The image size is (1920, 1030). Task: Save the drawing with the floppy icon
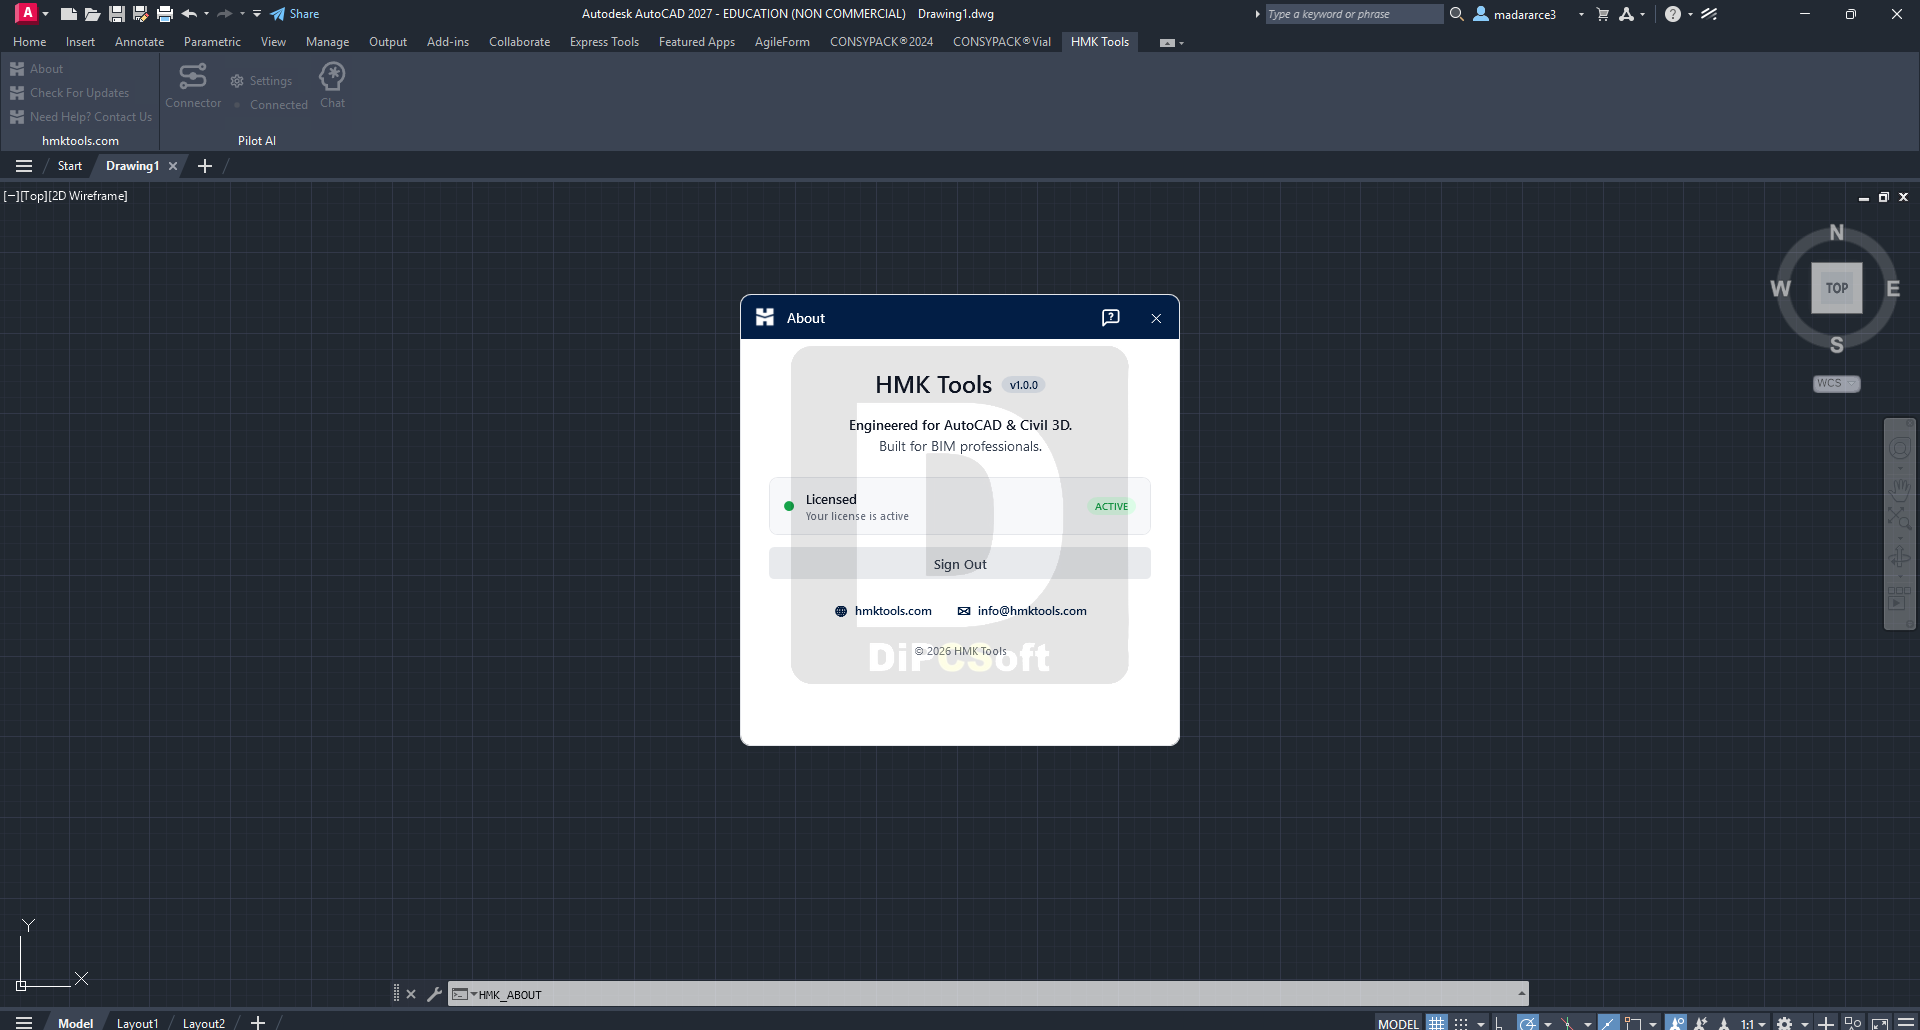click(x=117, y=14)
